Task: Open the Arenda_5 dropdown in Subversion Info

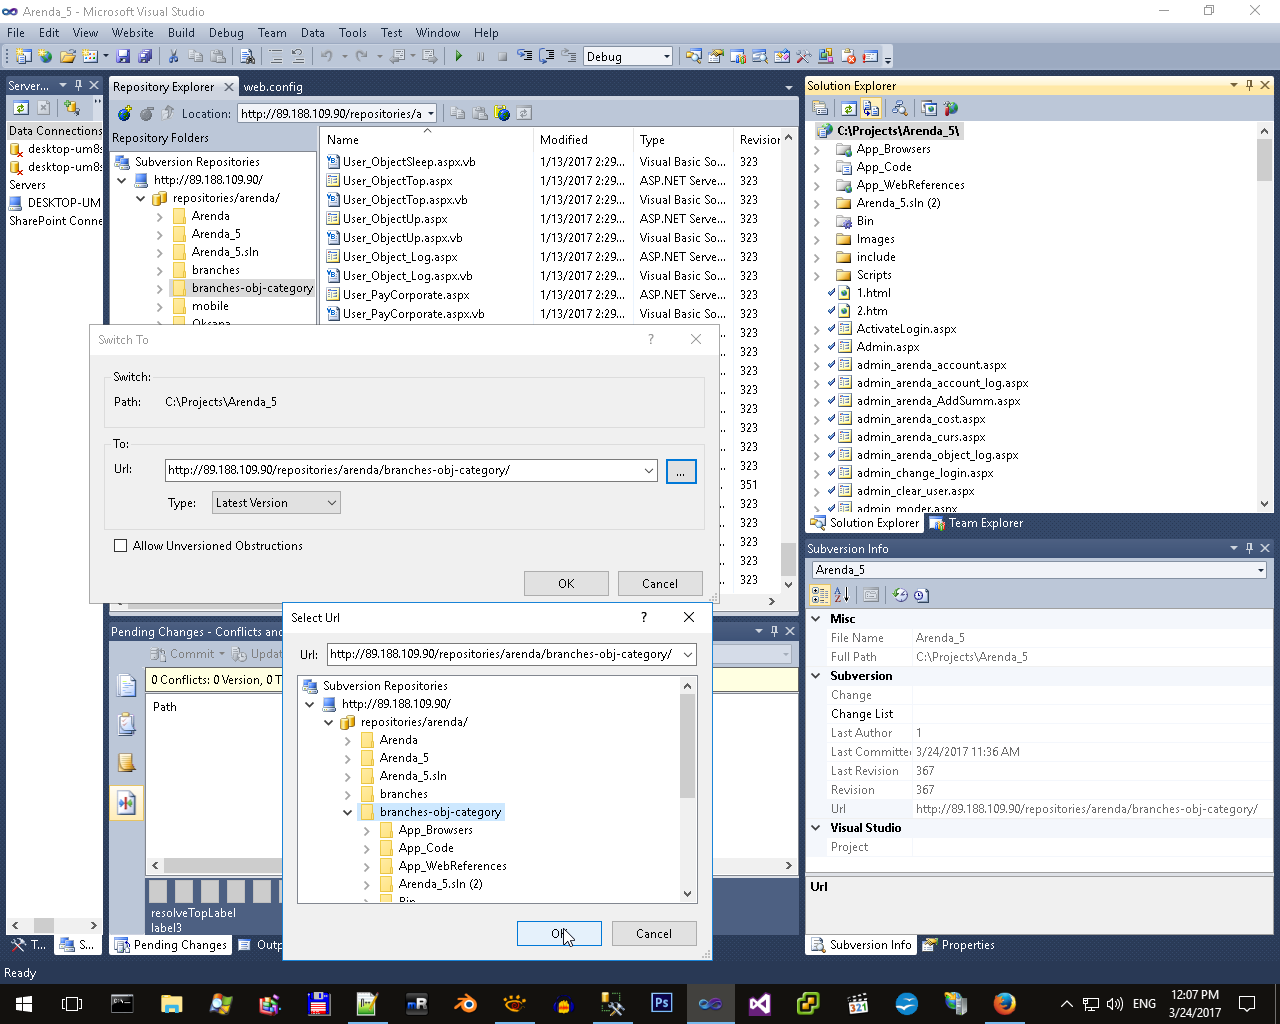Action: [1260, 570]
